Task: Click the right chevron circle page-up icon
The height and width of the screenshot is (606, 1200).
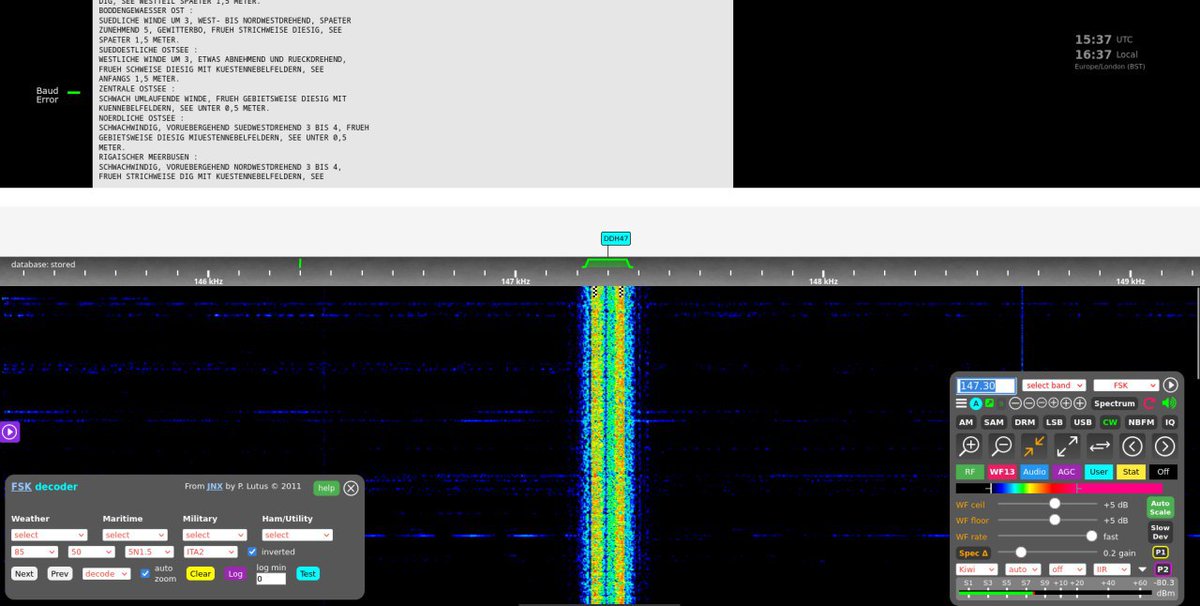Action: 1165,446
